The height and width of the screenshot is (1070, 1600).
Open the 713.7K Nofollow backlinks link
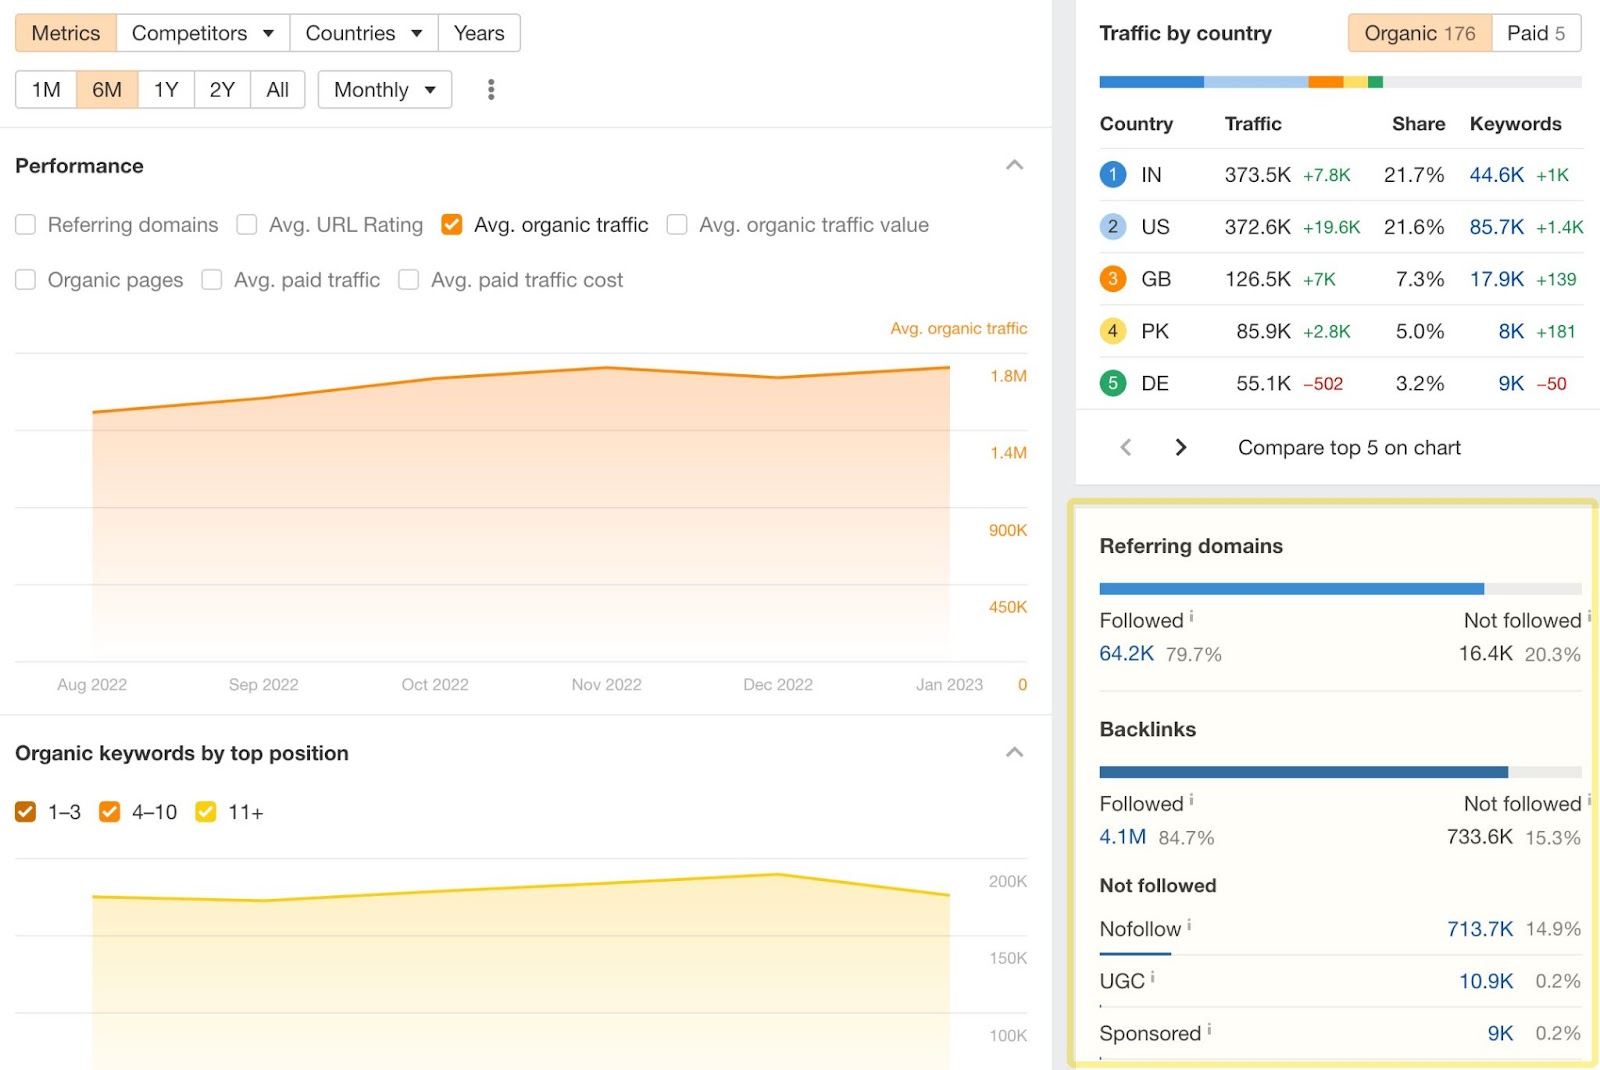tap(1479, 928)
